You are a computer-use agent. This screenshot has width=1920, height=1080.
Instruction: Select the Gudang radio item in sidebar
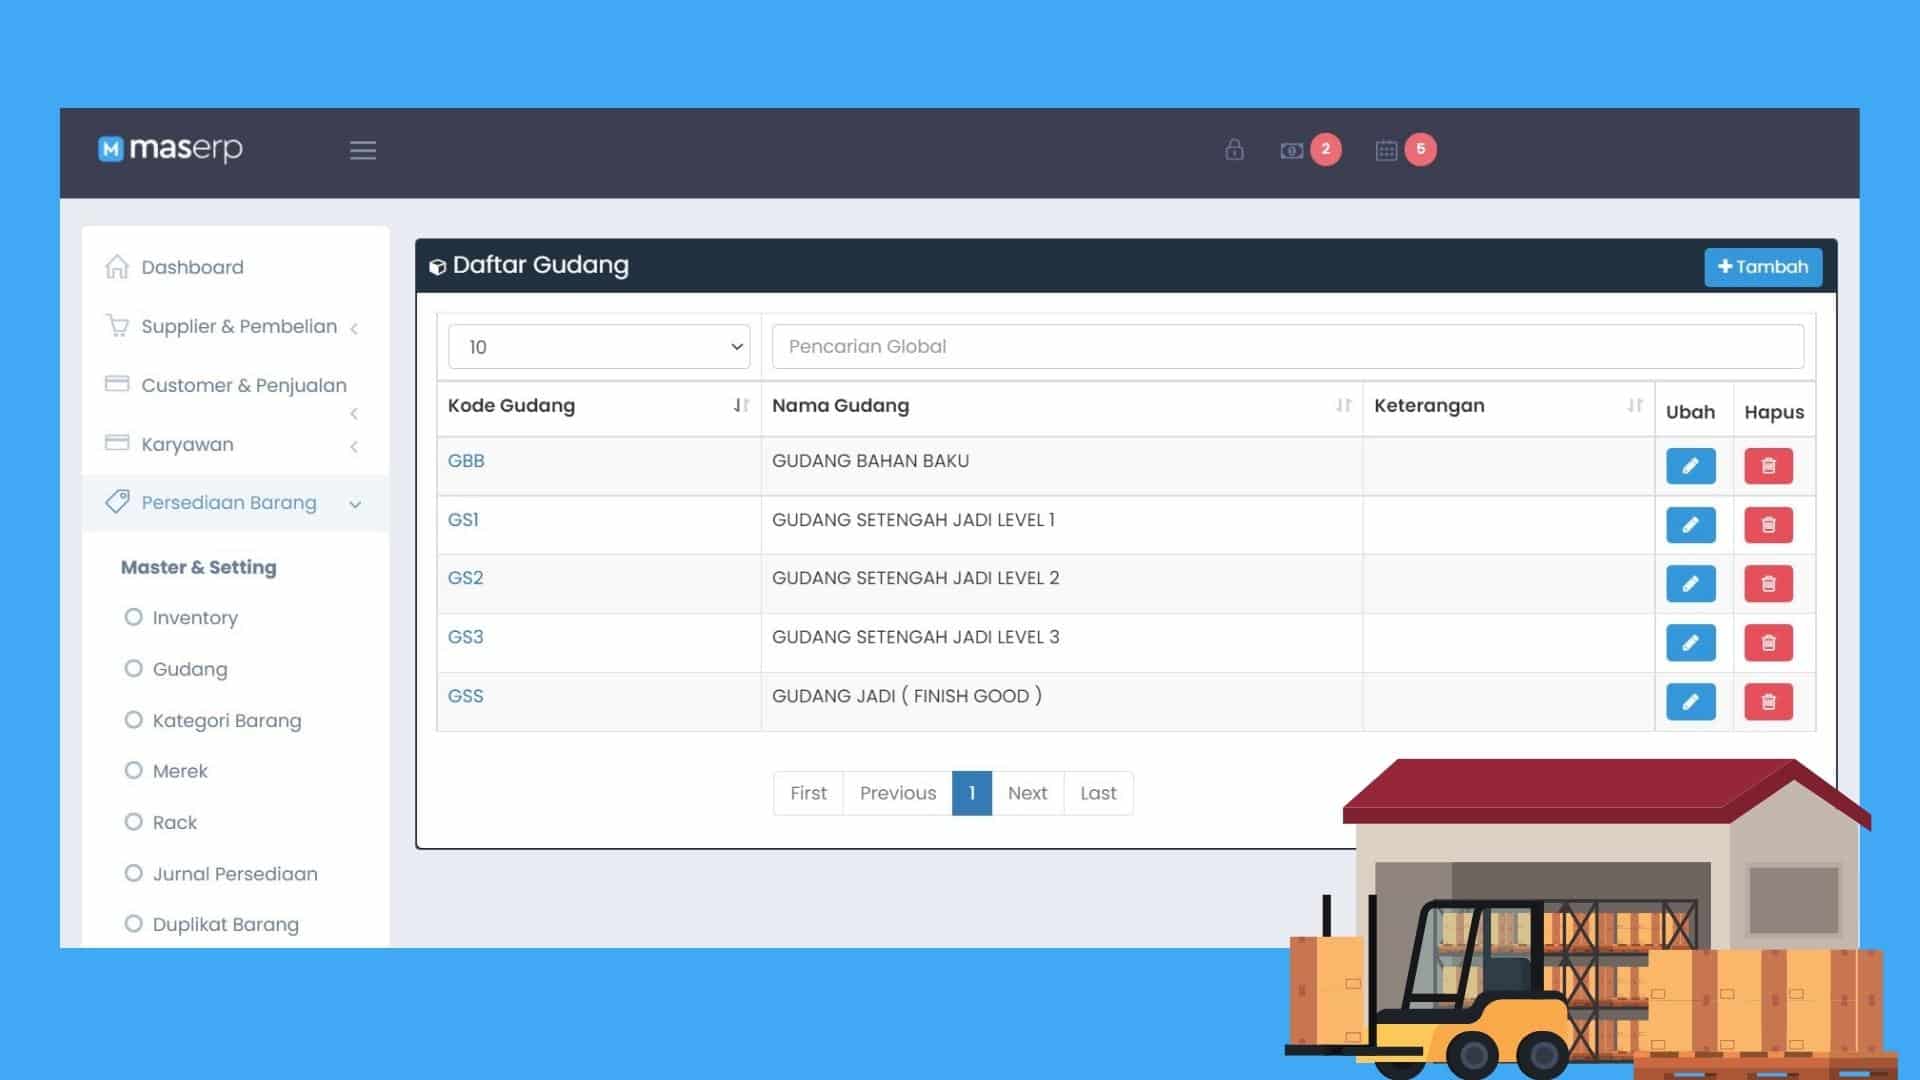(x=133, y=668)
